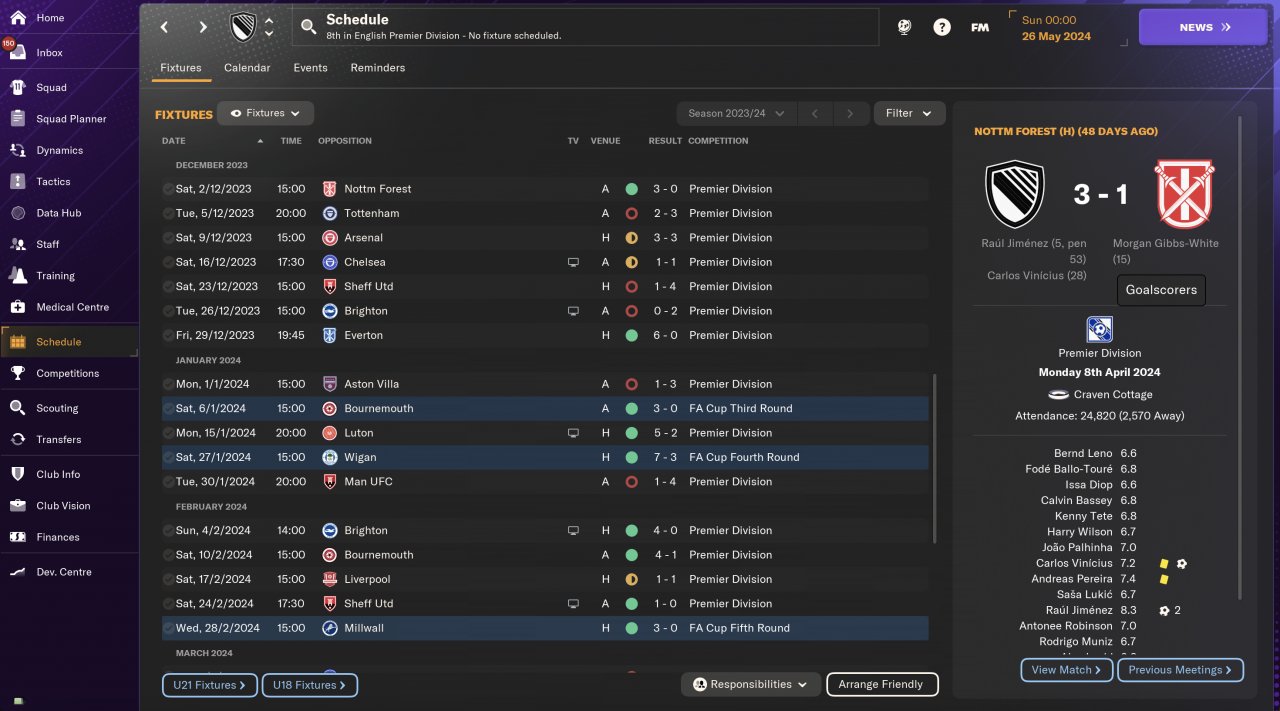Toggle circle beside Millwall 28/2/2024 row

(168, 628)
